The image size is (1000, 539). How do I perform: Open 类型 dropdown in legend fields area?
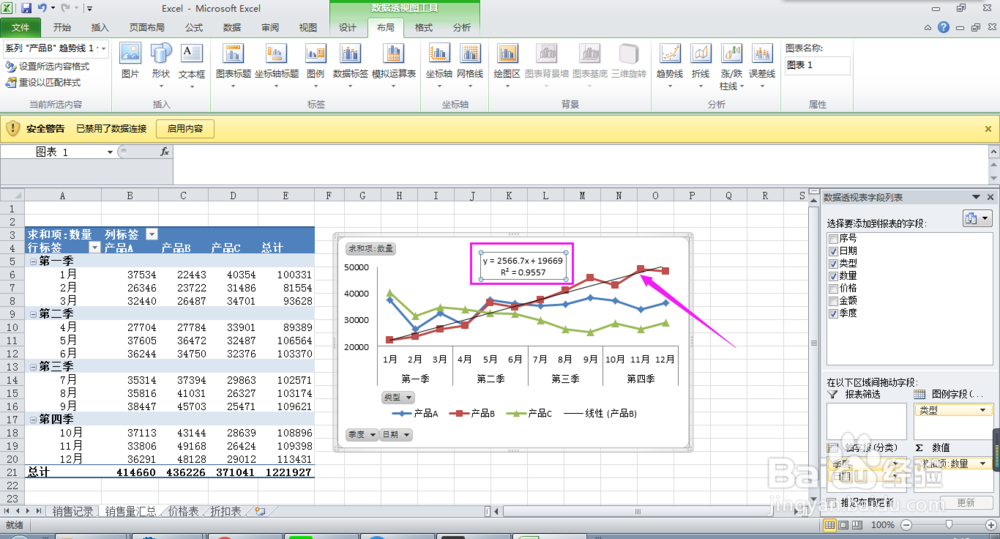pos(982,411)
